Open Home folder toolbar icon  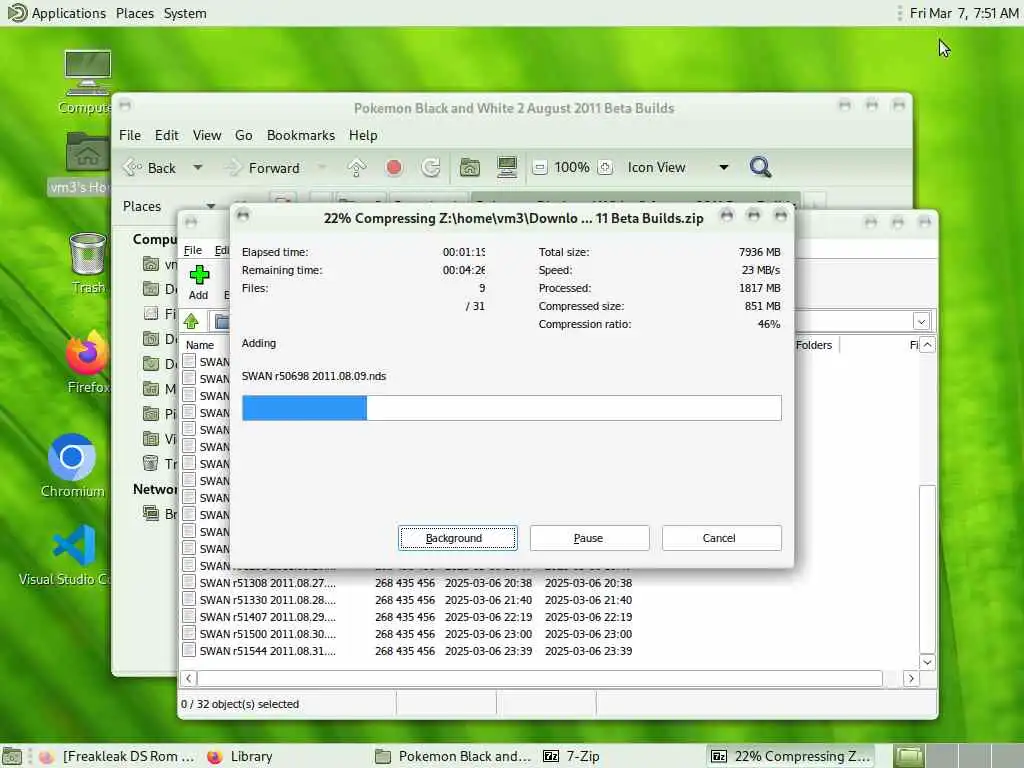470,168
